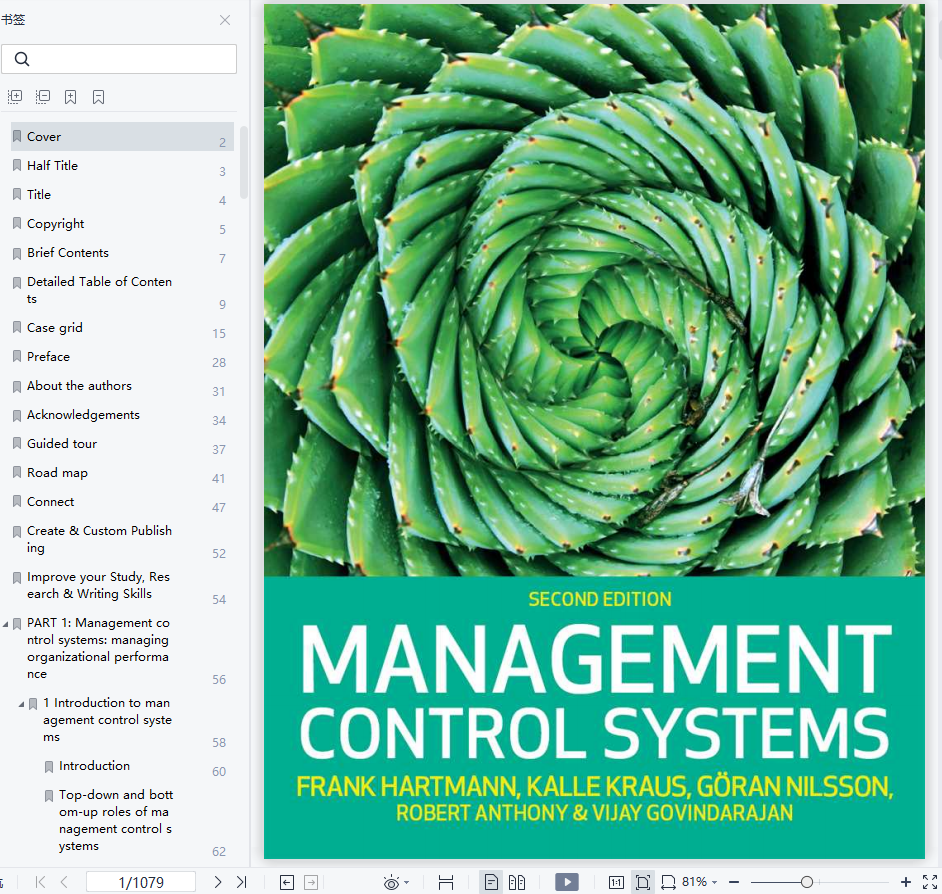Click page number 56 next to PART 1
Viewport: 942px width, 894px height.
pos(219,680)
